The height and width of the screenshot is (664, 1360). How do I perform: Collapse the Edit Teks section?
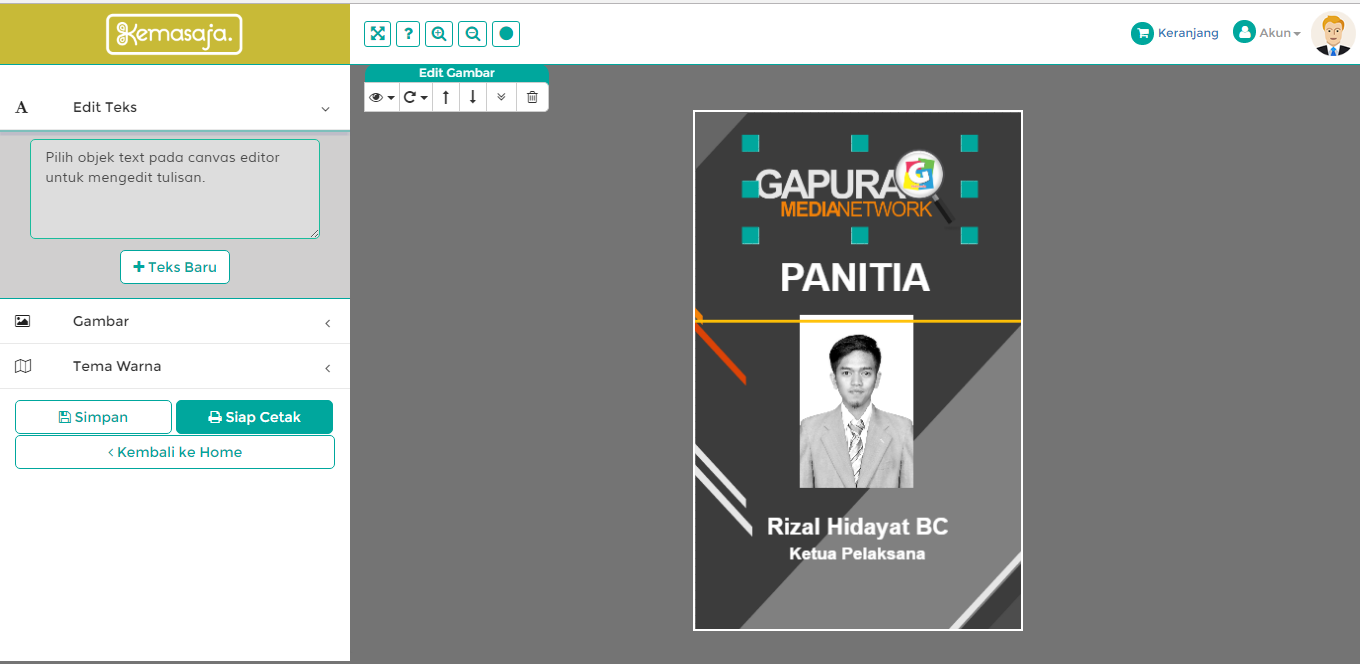[x=175, y=107]
